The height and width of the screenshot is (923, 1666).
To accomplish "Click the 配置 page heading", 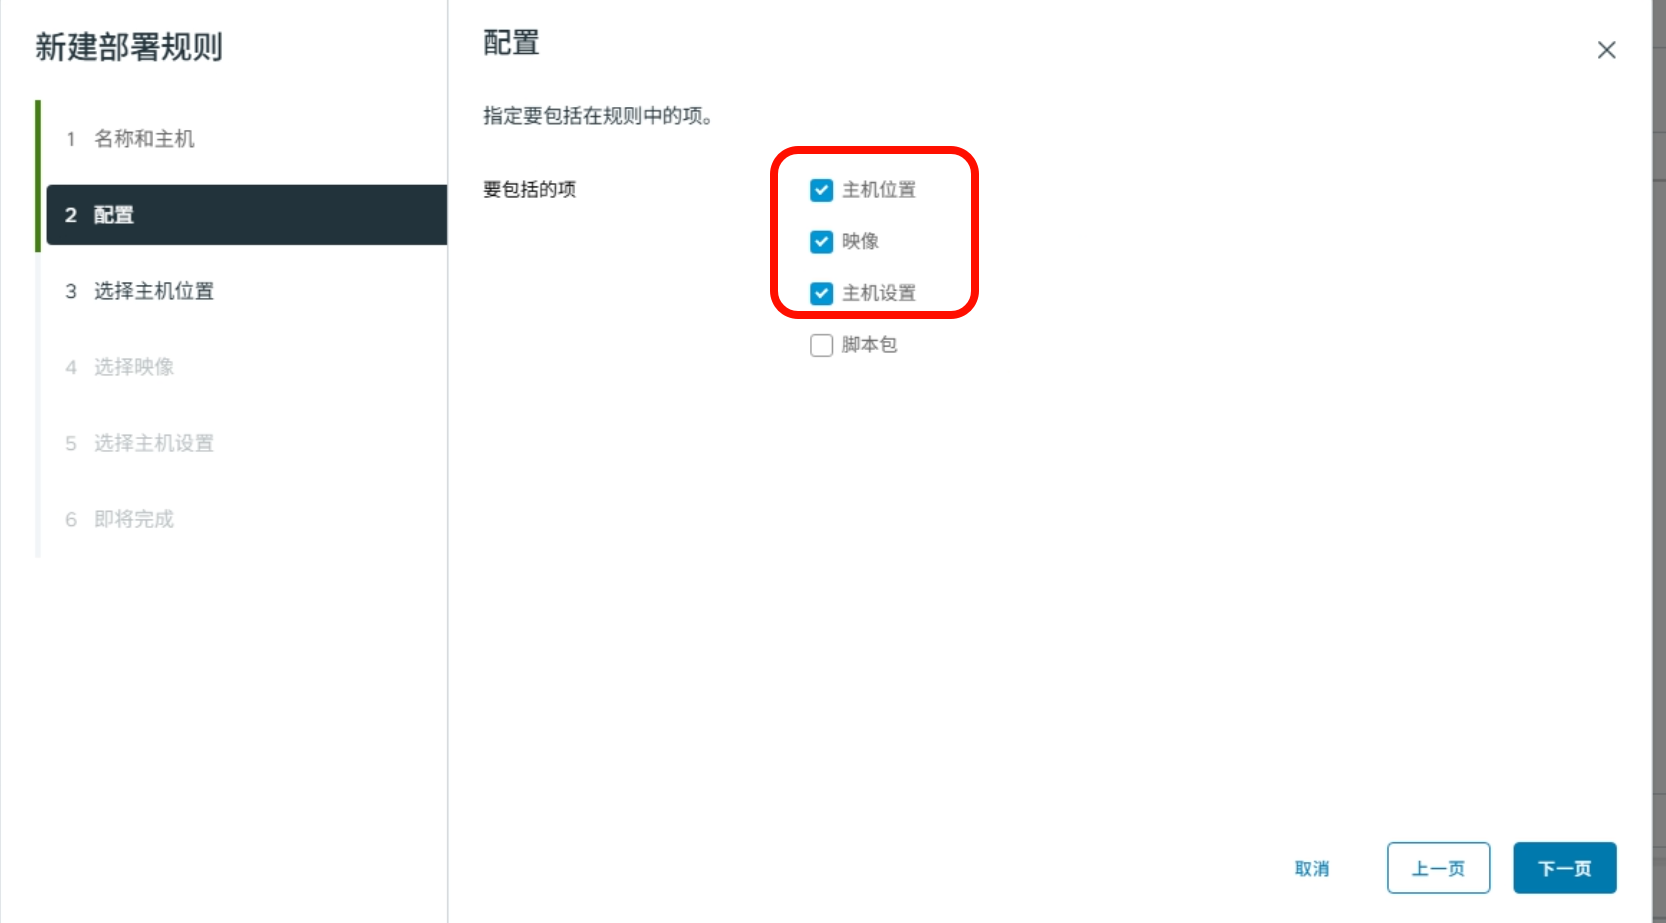I will 511,43.
